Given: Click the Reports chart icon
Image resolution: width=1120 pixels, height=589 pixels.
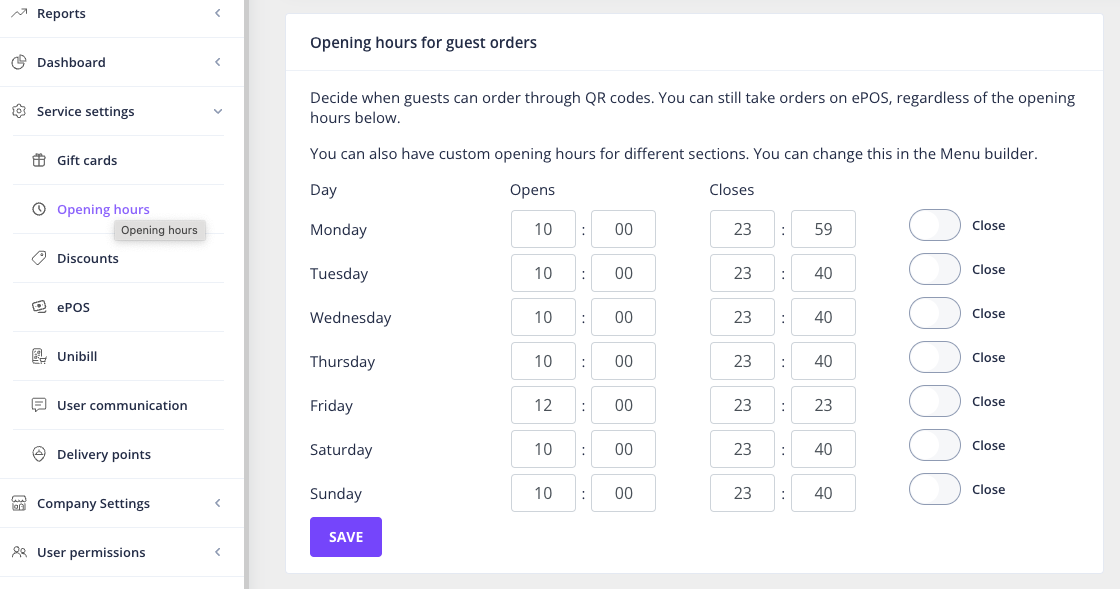Looking at the screenshot, I should pos(19,13).
